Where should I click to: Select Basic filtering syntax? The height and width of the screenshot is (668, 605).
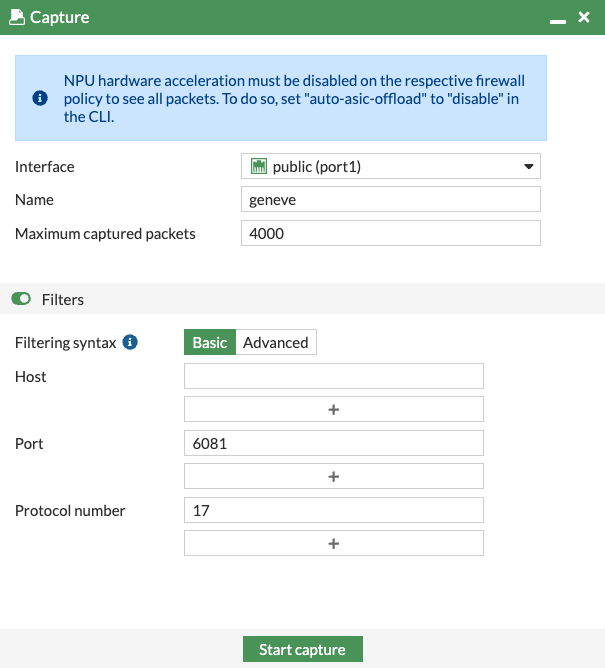tap(210, 342)
